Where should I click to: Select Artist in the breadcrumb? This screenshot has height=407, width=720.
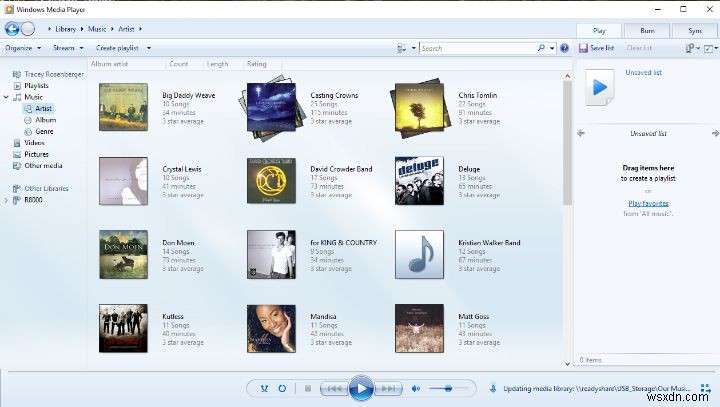coord(126,29)
